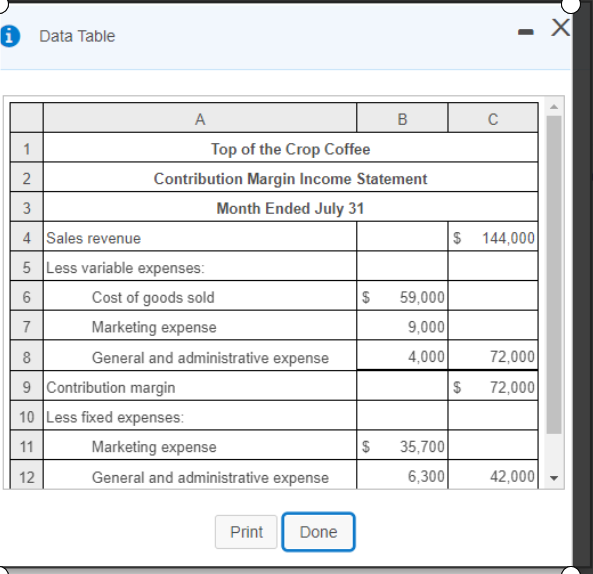Click the 'Data Table' dialog title

77,36
